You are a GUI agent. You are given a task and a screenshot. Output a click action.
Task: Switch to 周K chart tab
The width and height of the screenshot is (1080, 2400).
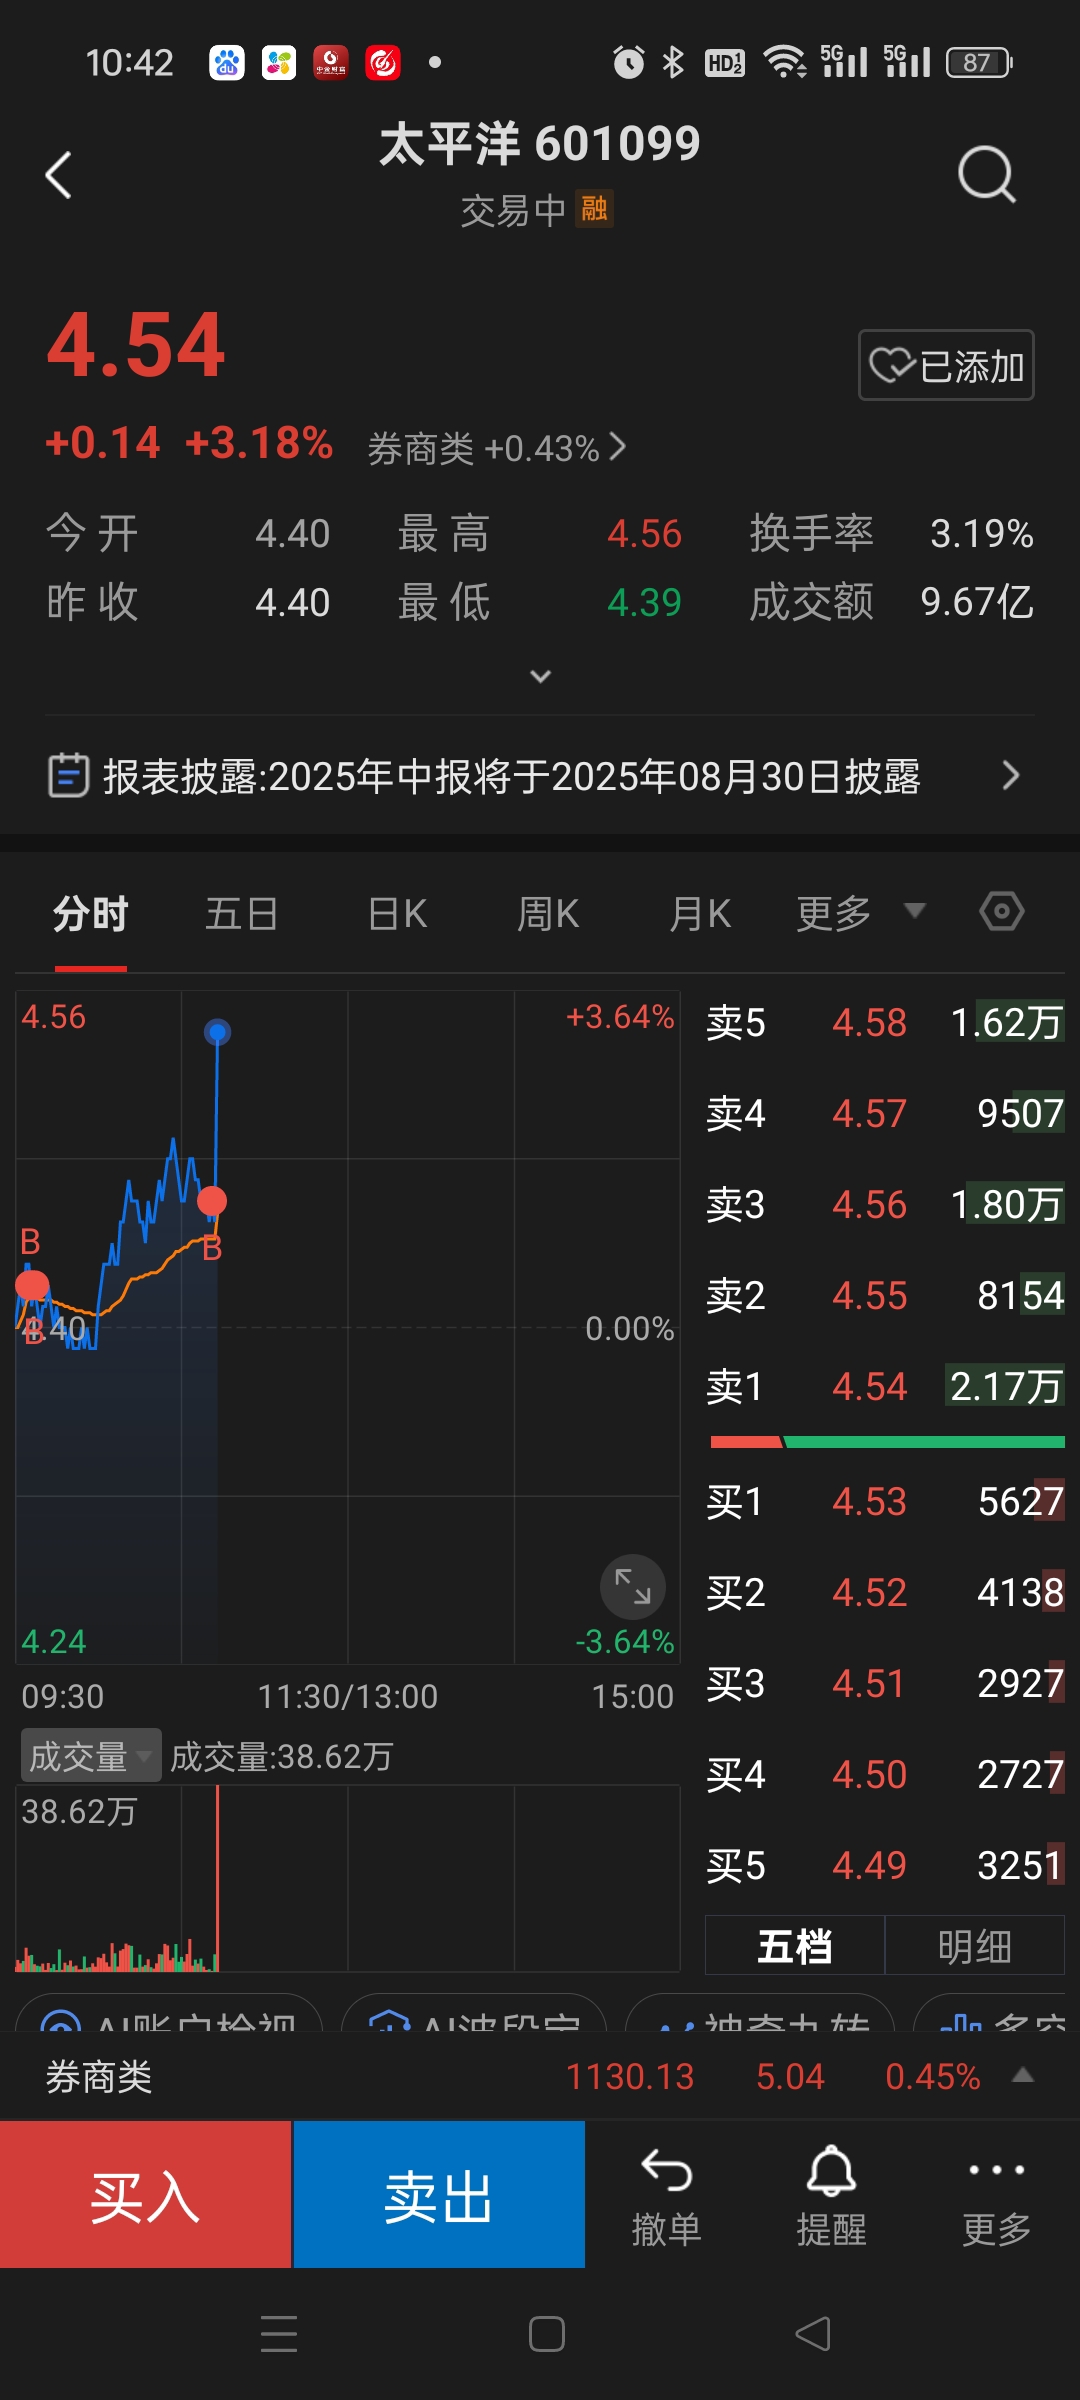(x=548, y=914)
